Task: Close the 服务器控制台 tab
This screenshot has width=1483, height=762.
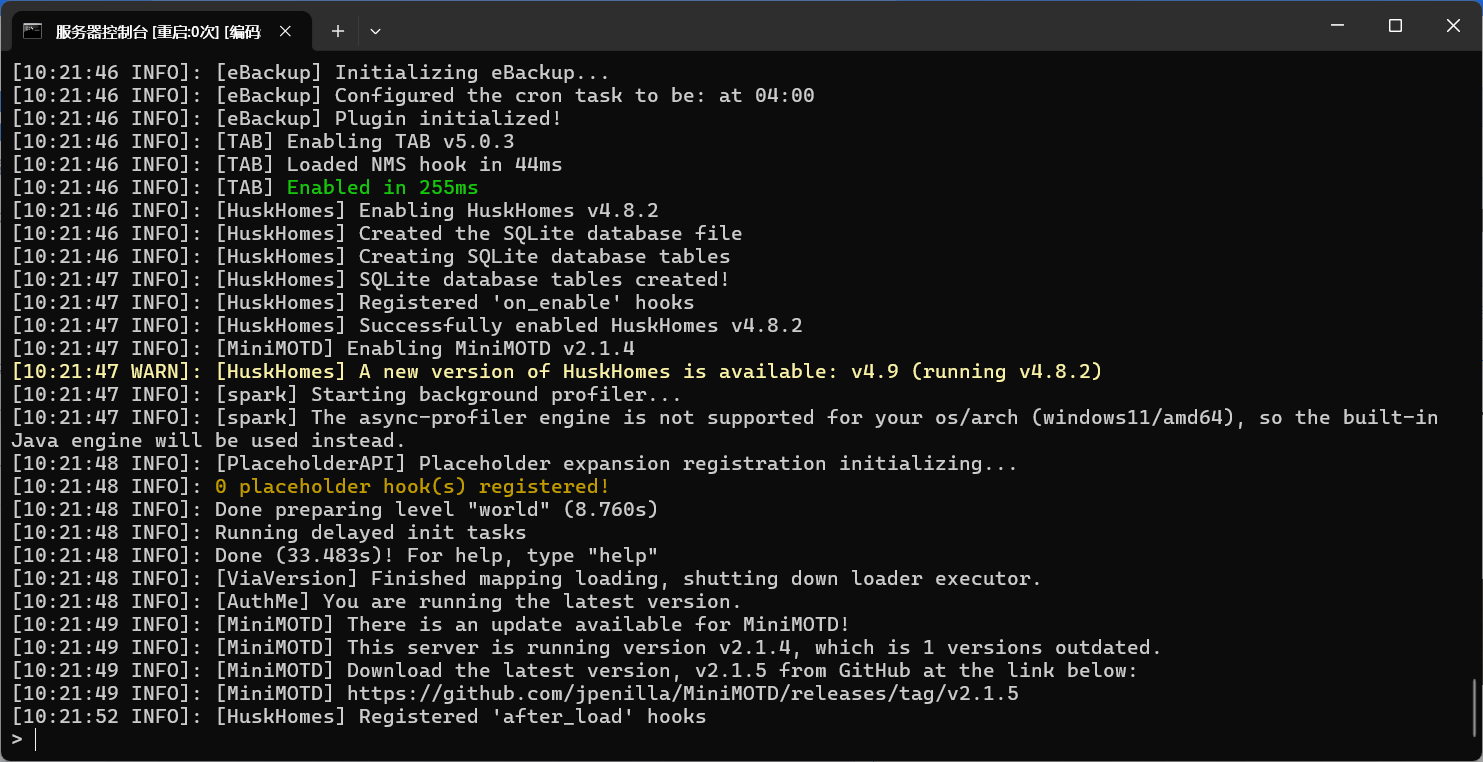Action: tap(285, 31)
